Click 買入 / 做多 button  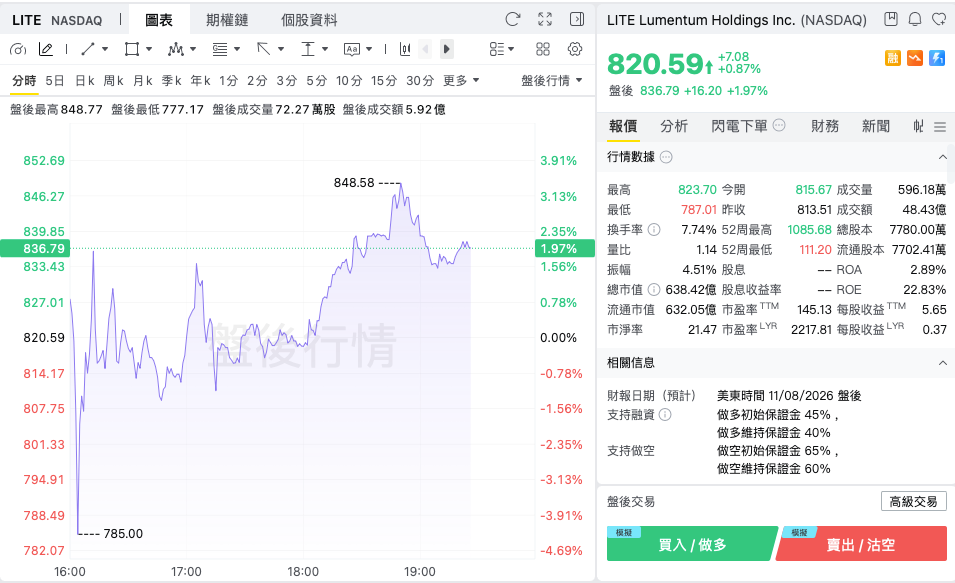click(692, 544)
